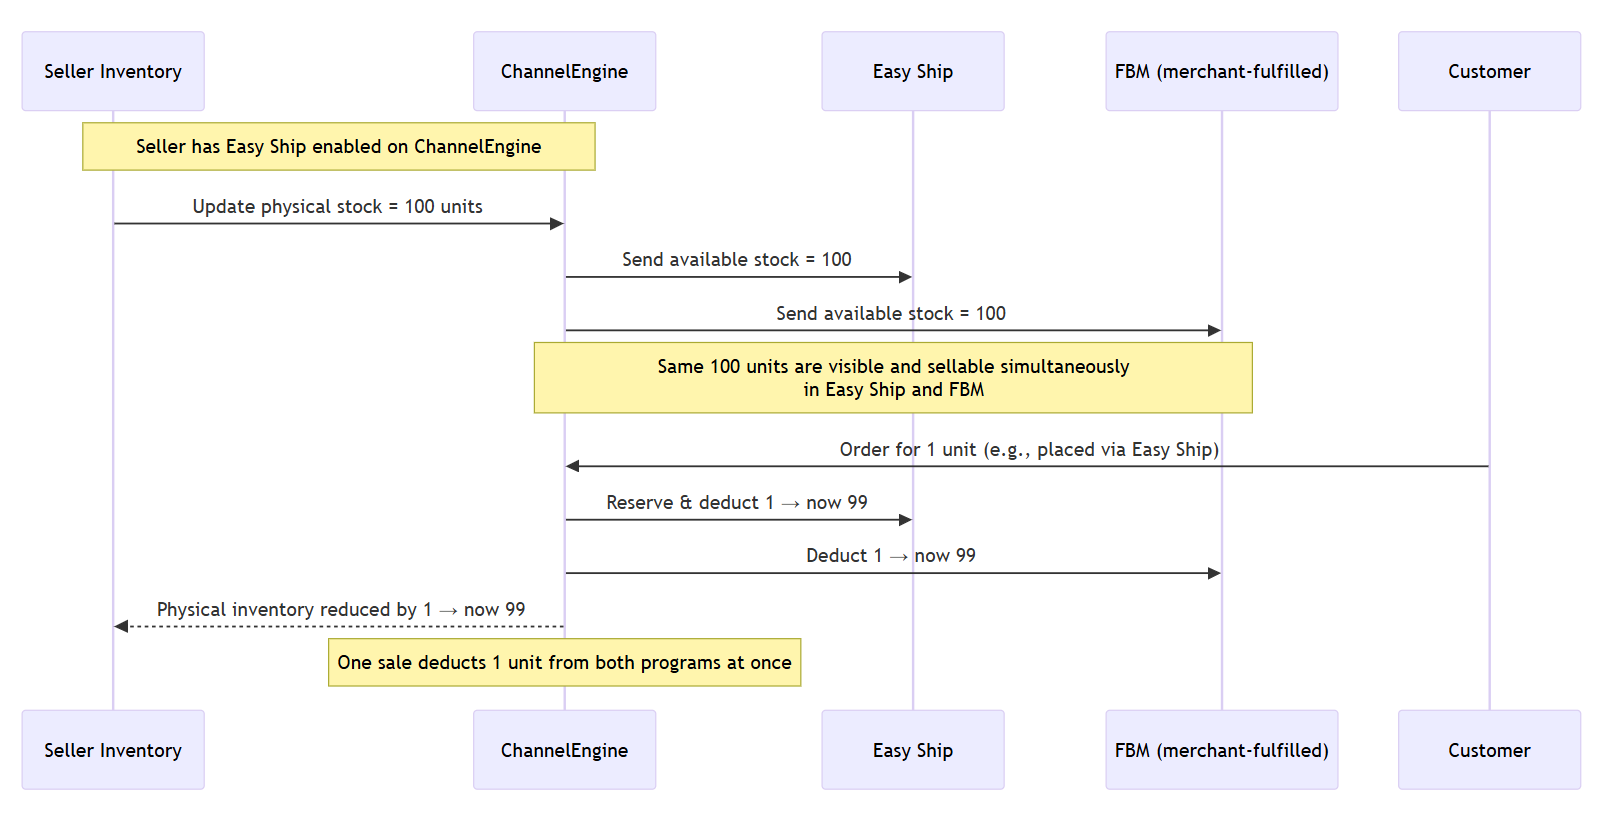Click the note "Seller has Easy Ship enabled on ChannelEngine"
This screenshot has height=826, width=1599.
tap(339, 147)
